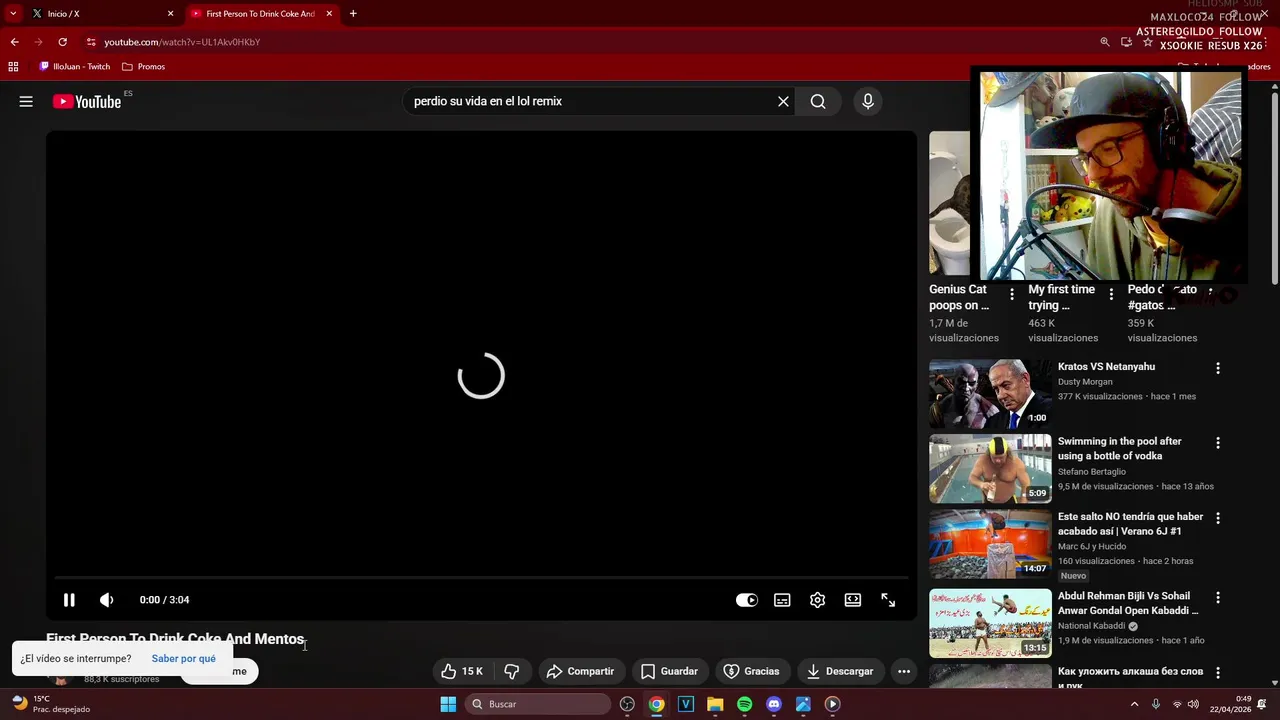This screenshot has height=720, width=1280.
Task: Download the video with Descargar
Action: click(x=840, y=671)
